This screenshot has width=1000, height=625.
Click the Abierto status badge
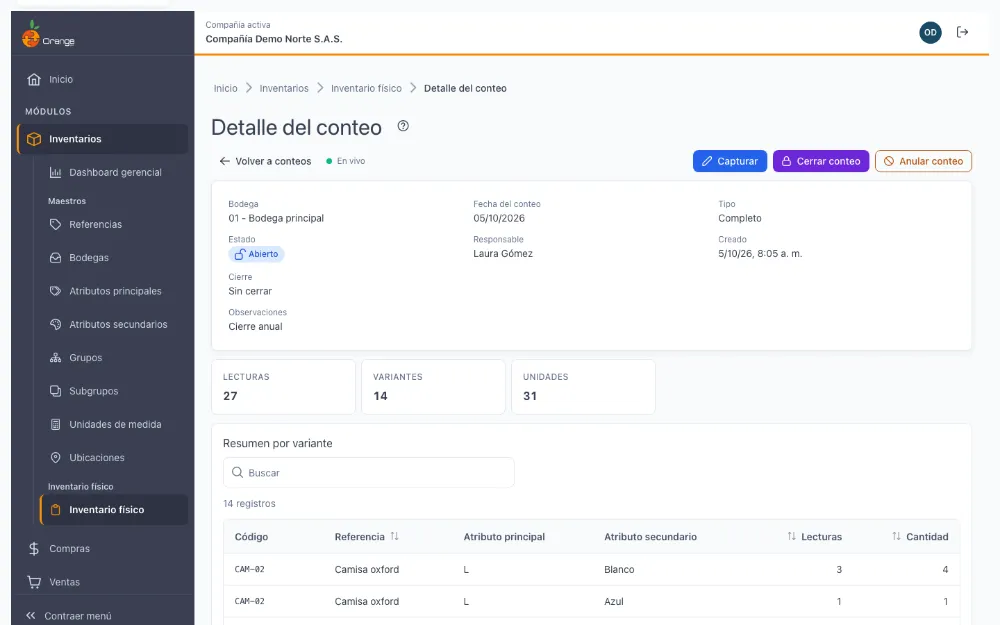tap(256, 254)
